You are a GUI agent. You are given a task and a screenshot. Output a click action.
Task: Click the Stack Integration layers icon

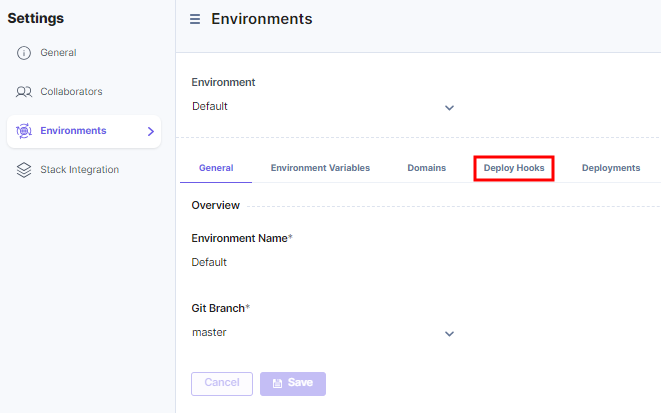pyautogui.click(x=24, y=170)
